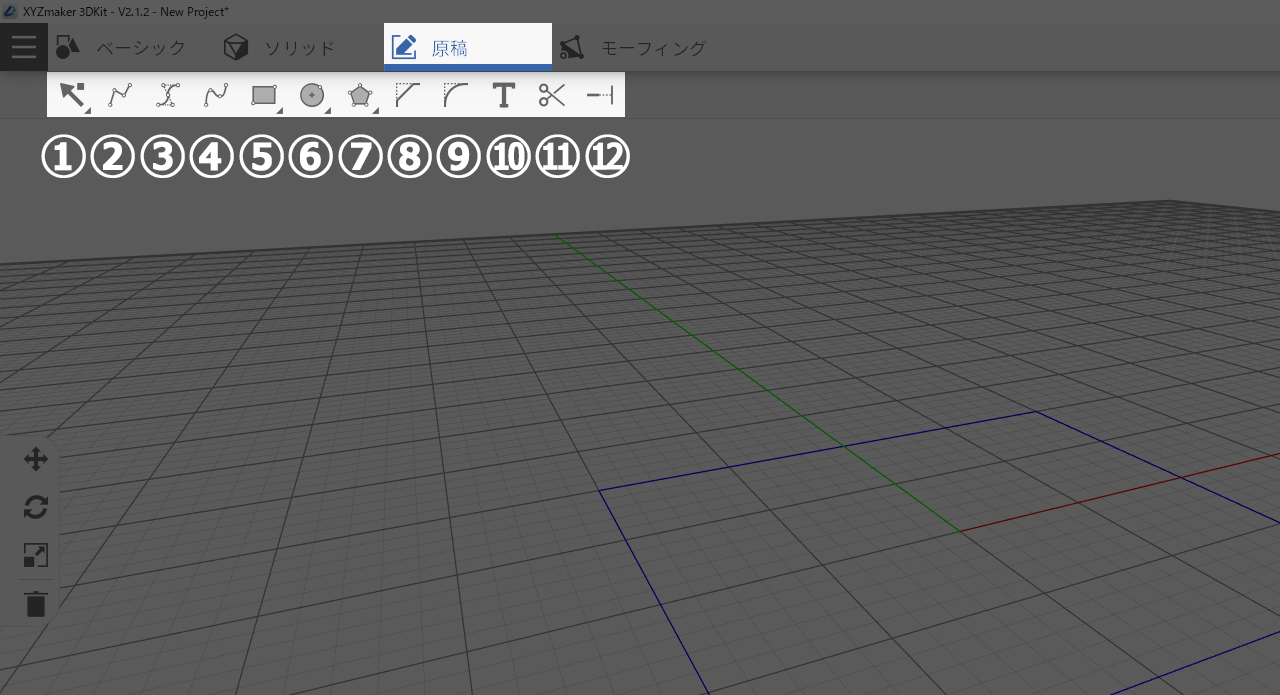This screenshot has width=1280, height=695.
Task: Select the pentagon polygon tool
Action: (x=360, y=95)
